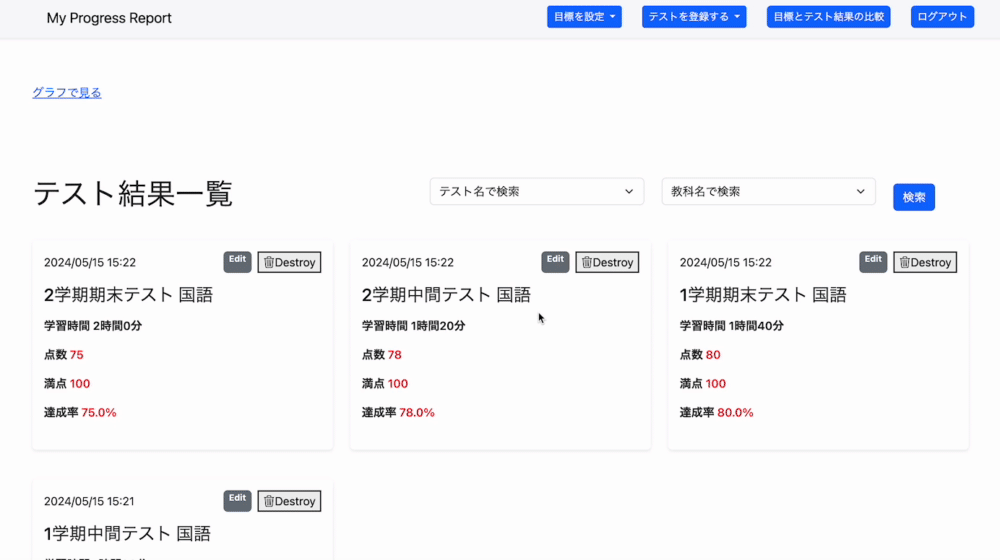The image size is (1000, 560).
Task: Destroy the 2学期期末テスト 国語 result
Action: pyautogui.click(x=290, y=262)
